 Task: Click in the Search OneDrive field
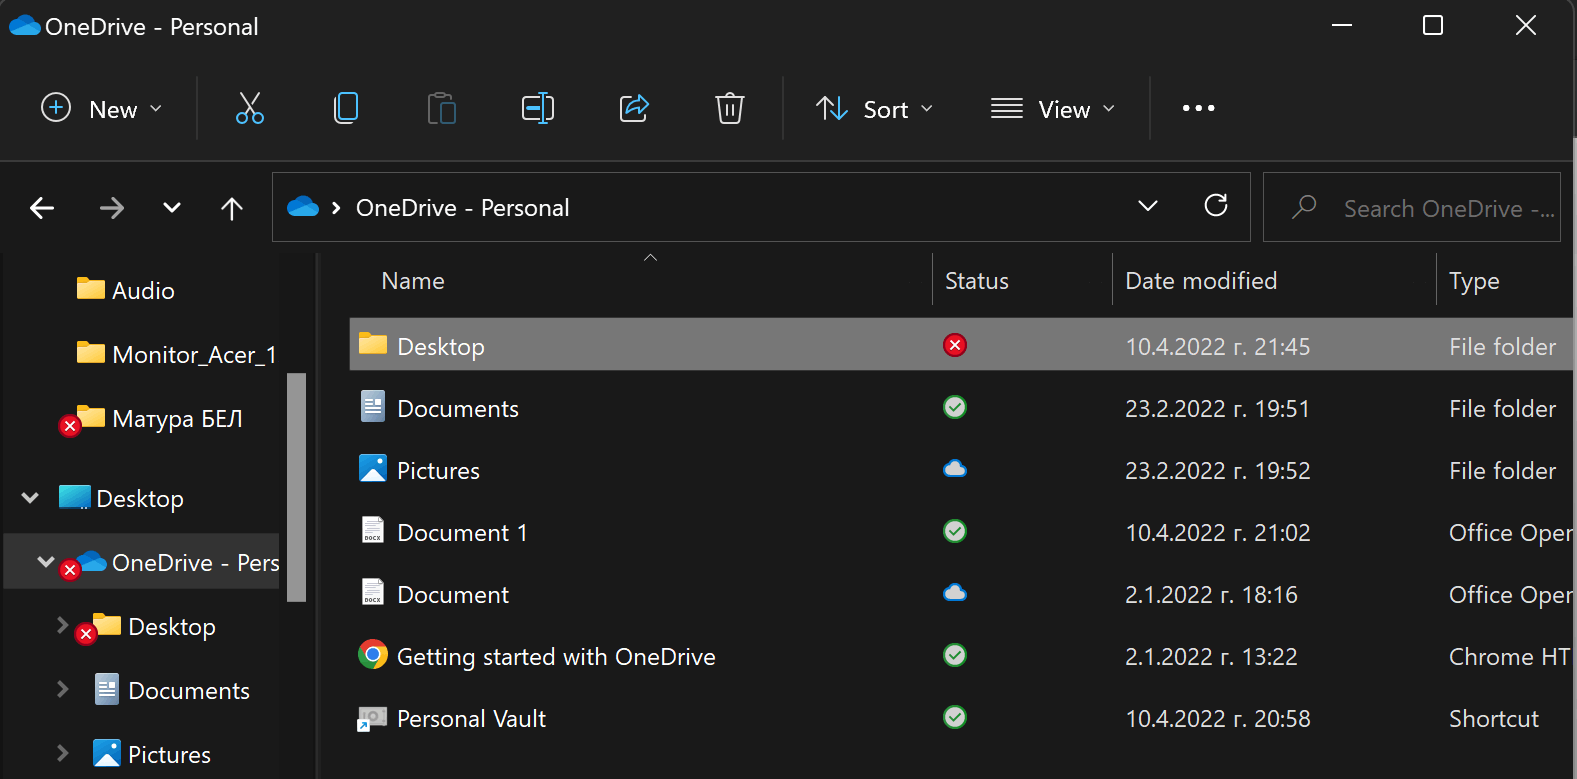coord(1411,207)
